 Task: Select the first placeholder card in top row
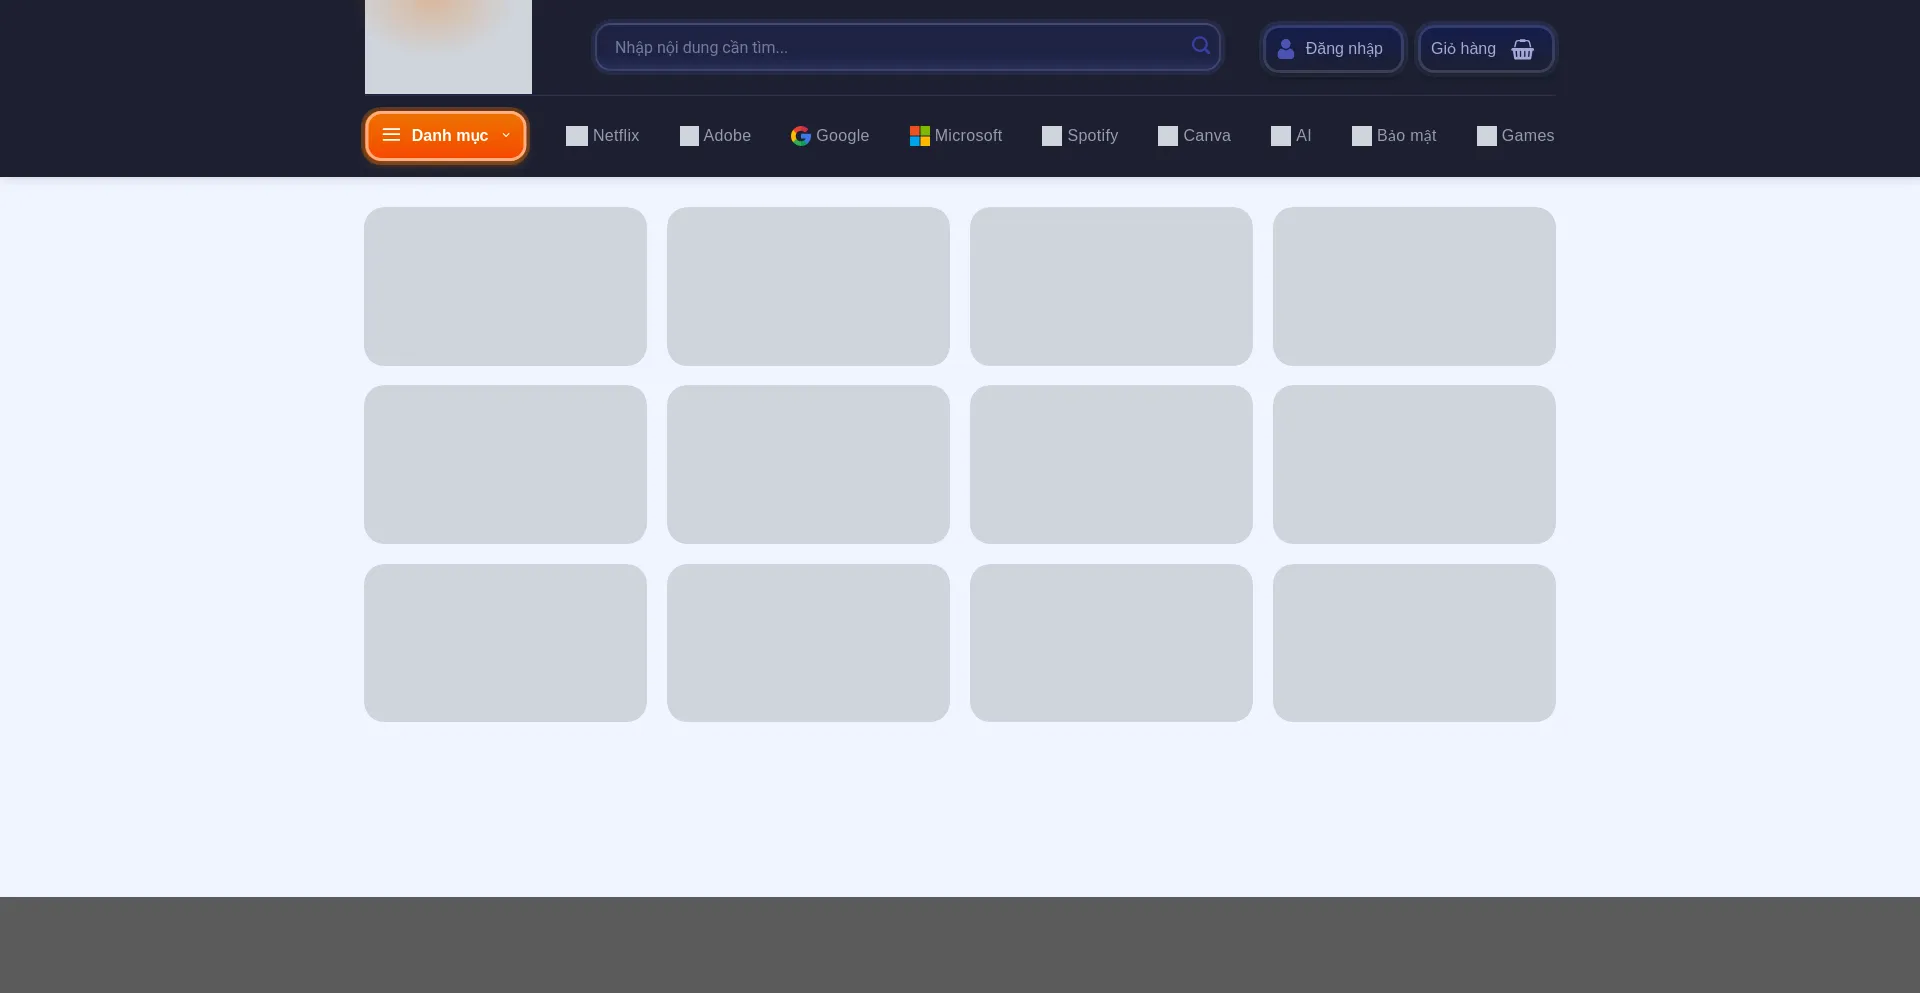505,286
